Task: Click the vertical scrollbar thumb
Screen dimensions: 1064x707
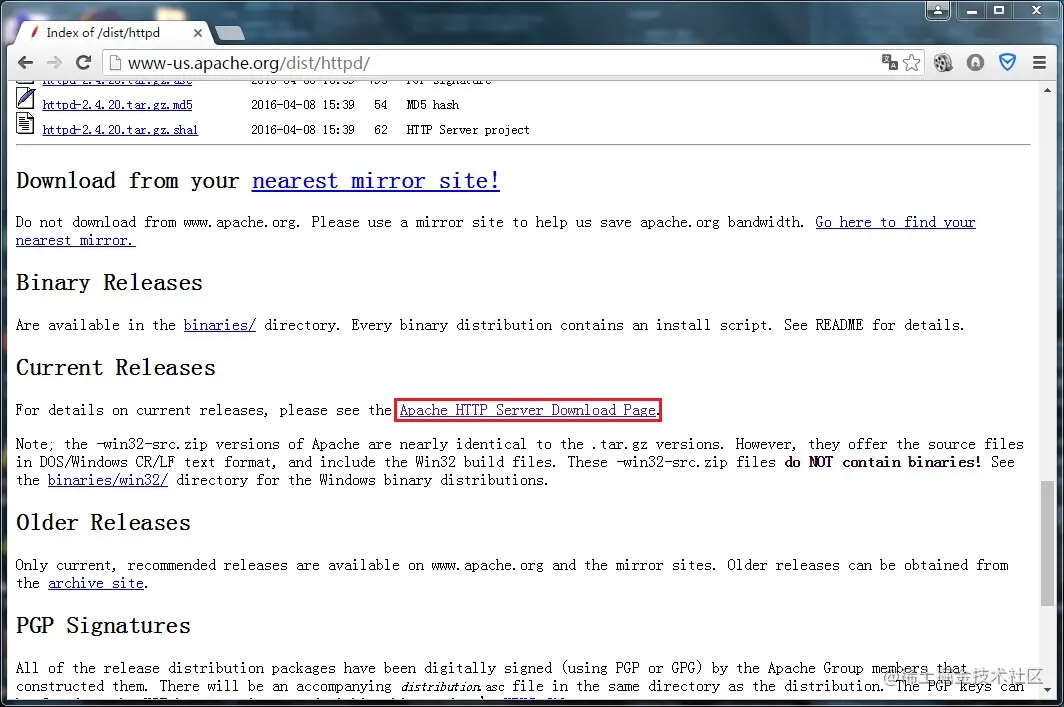Action: 1048,543
